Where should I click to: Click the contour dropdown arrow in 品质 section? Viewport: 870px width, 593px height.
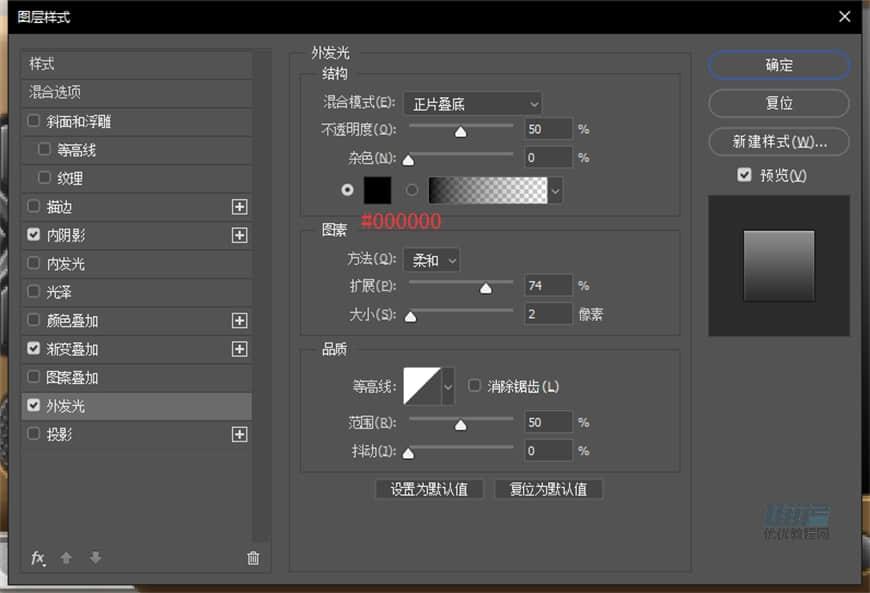(x=447, y=385)
